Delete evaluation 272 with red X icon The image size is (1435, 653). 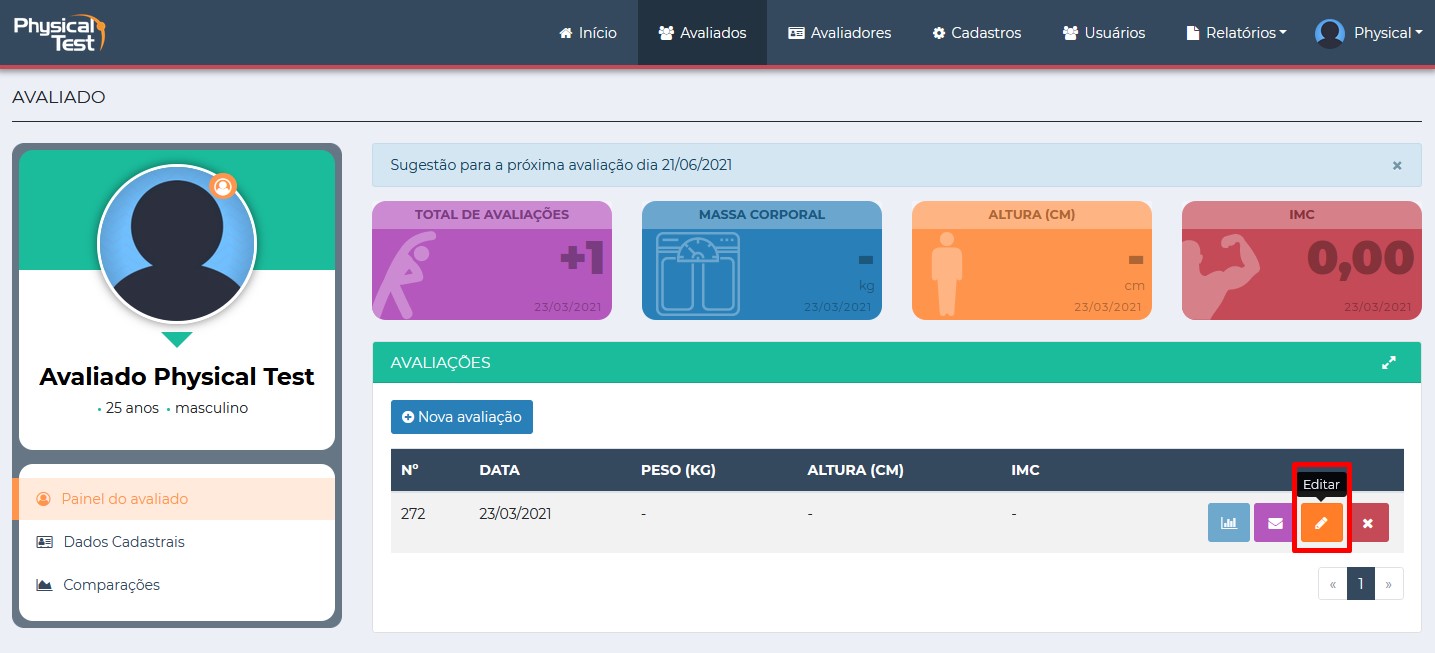click(x=1368, y=522)
